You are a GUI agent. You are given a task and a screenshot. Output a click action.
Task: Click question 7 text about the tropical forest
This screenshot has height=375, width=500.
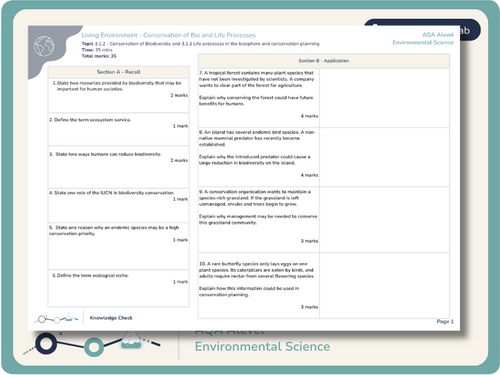(x=256, y=79)
